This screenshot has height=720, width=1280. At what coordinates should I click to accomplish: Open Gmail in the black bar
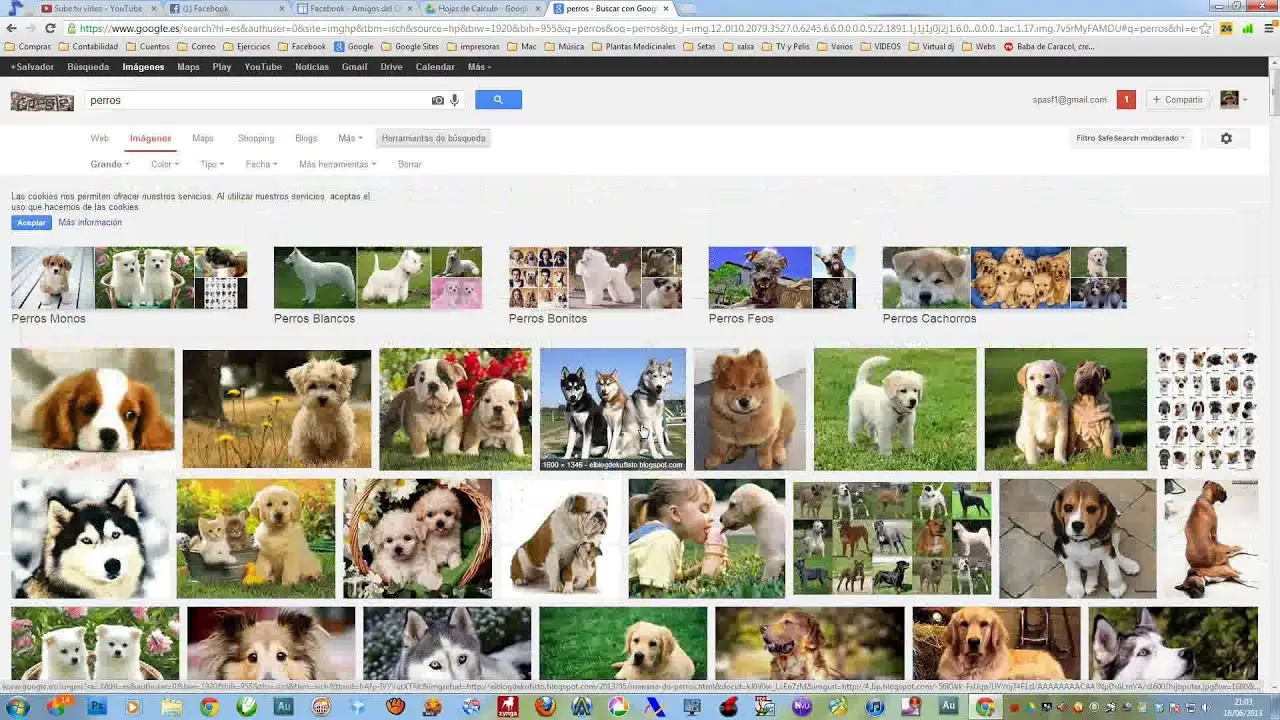[x=354, y=67]
